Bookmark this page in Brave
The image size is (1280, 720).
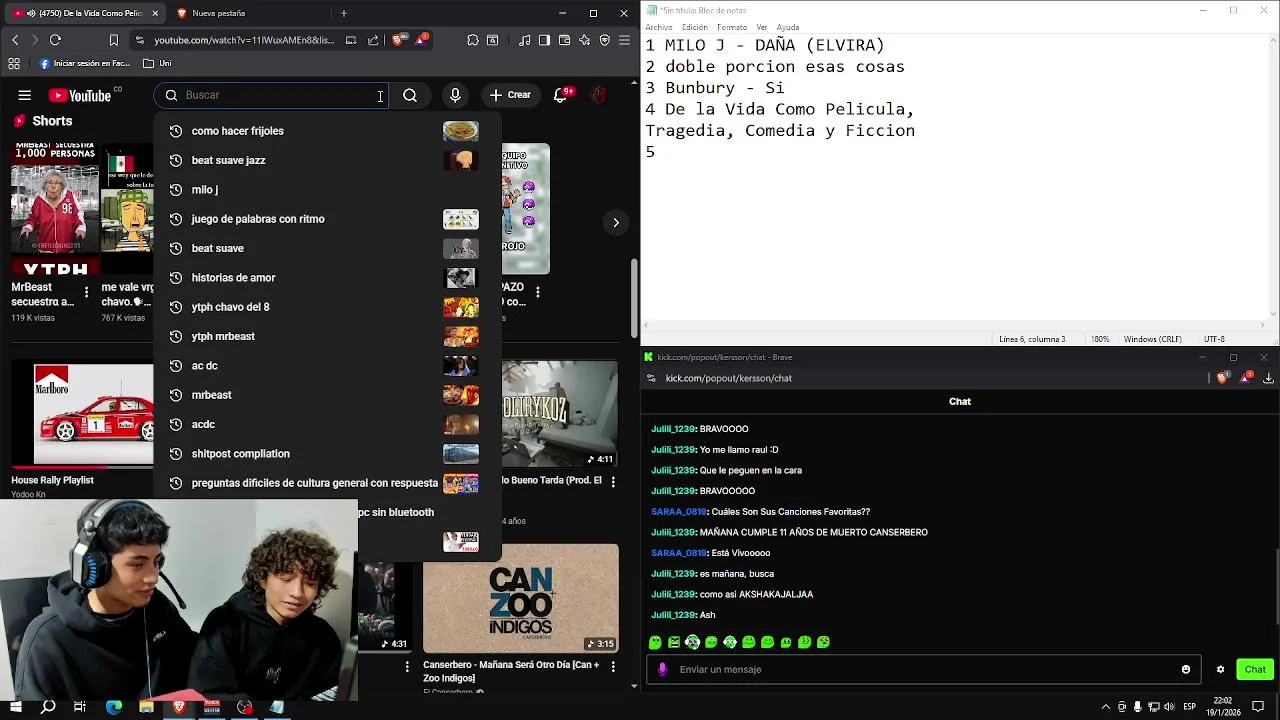[113, 40]
